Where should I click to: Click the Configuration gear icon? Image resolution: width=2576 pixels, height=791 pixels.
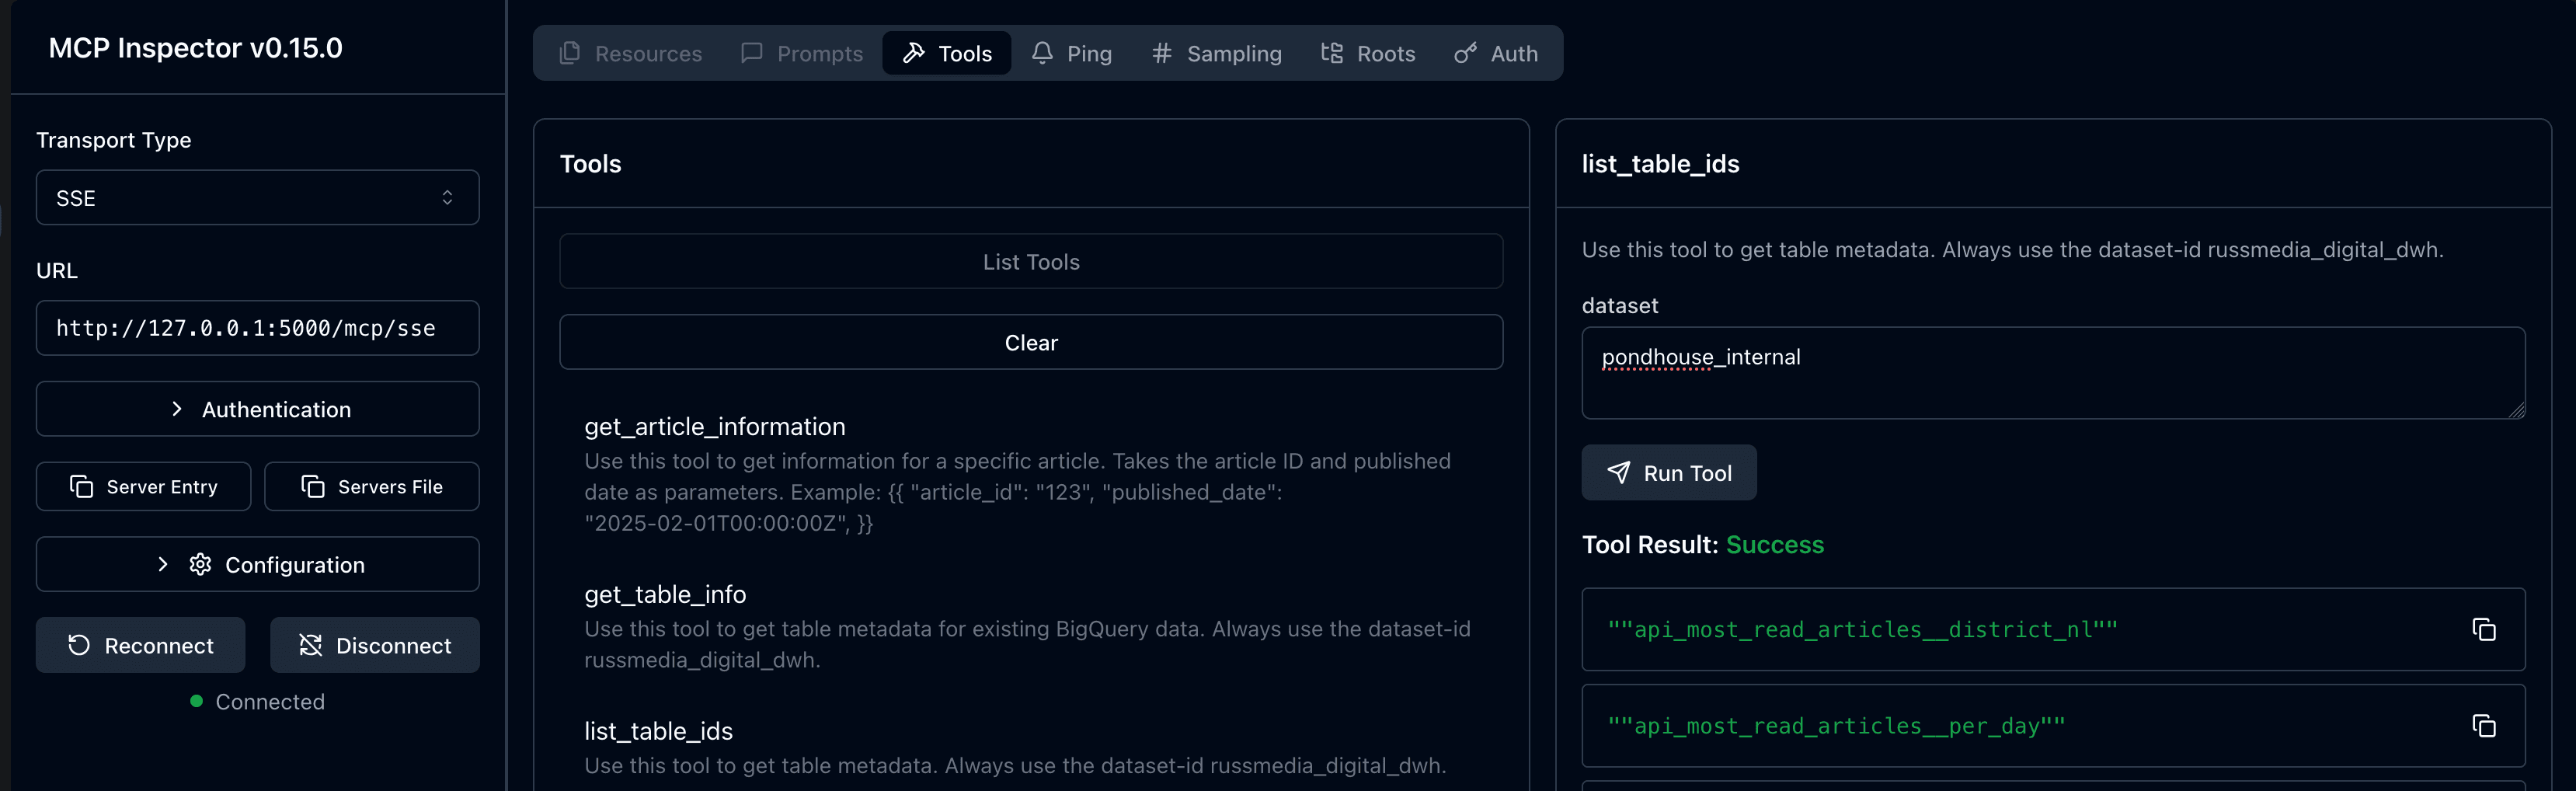(x=200, y=564)
